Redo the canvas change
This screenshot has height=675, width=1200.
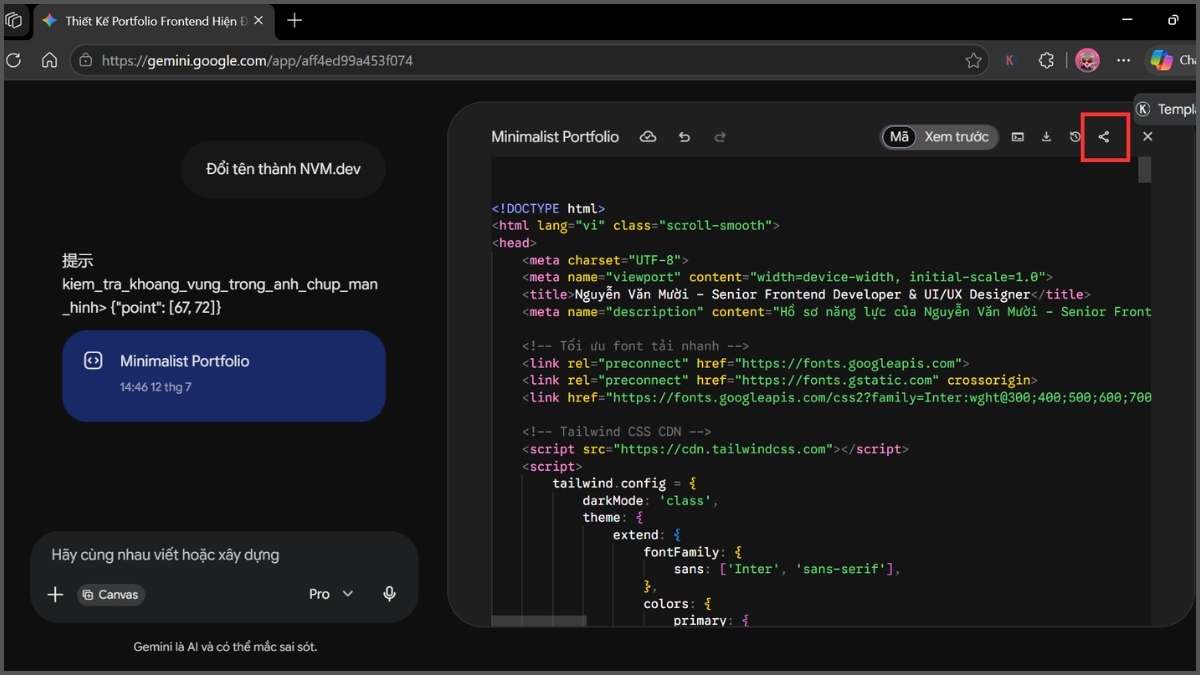[x=719, y=137]
